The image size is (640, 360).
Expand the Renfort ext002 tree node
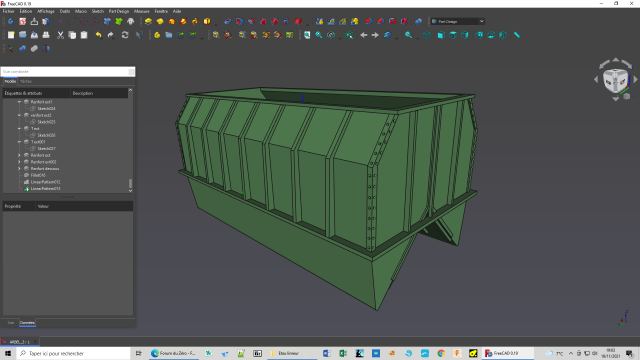(x=19, y=162)
